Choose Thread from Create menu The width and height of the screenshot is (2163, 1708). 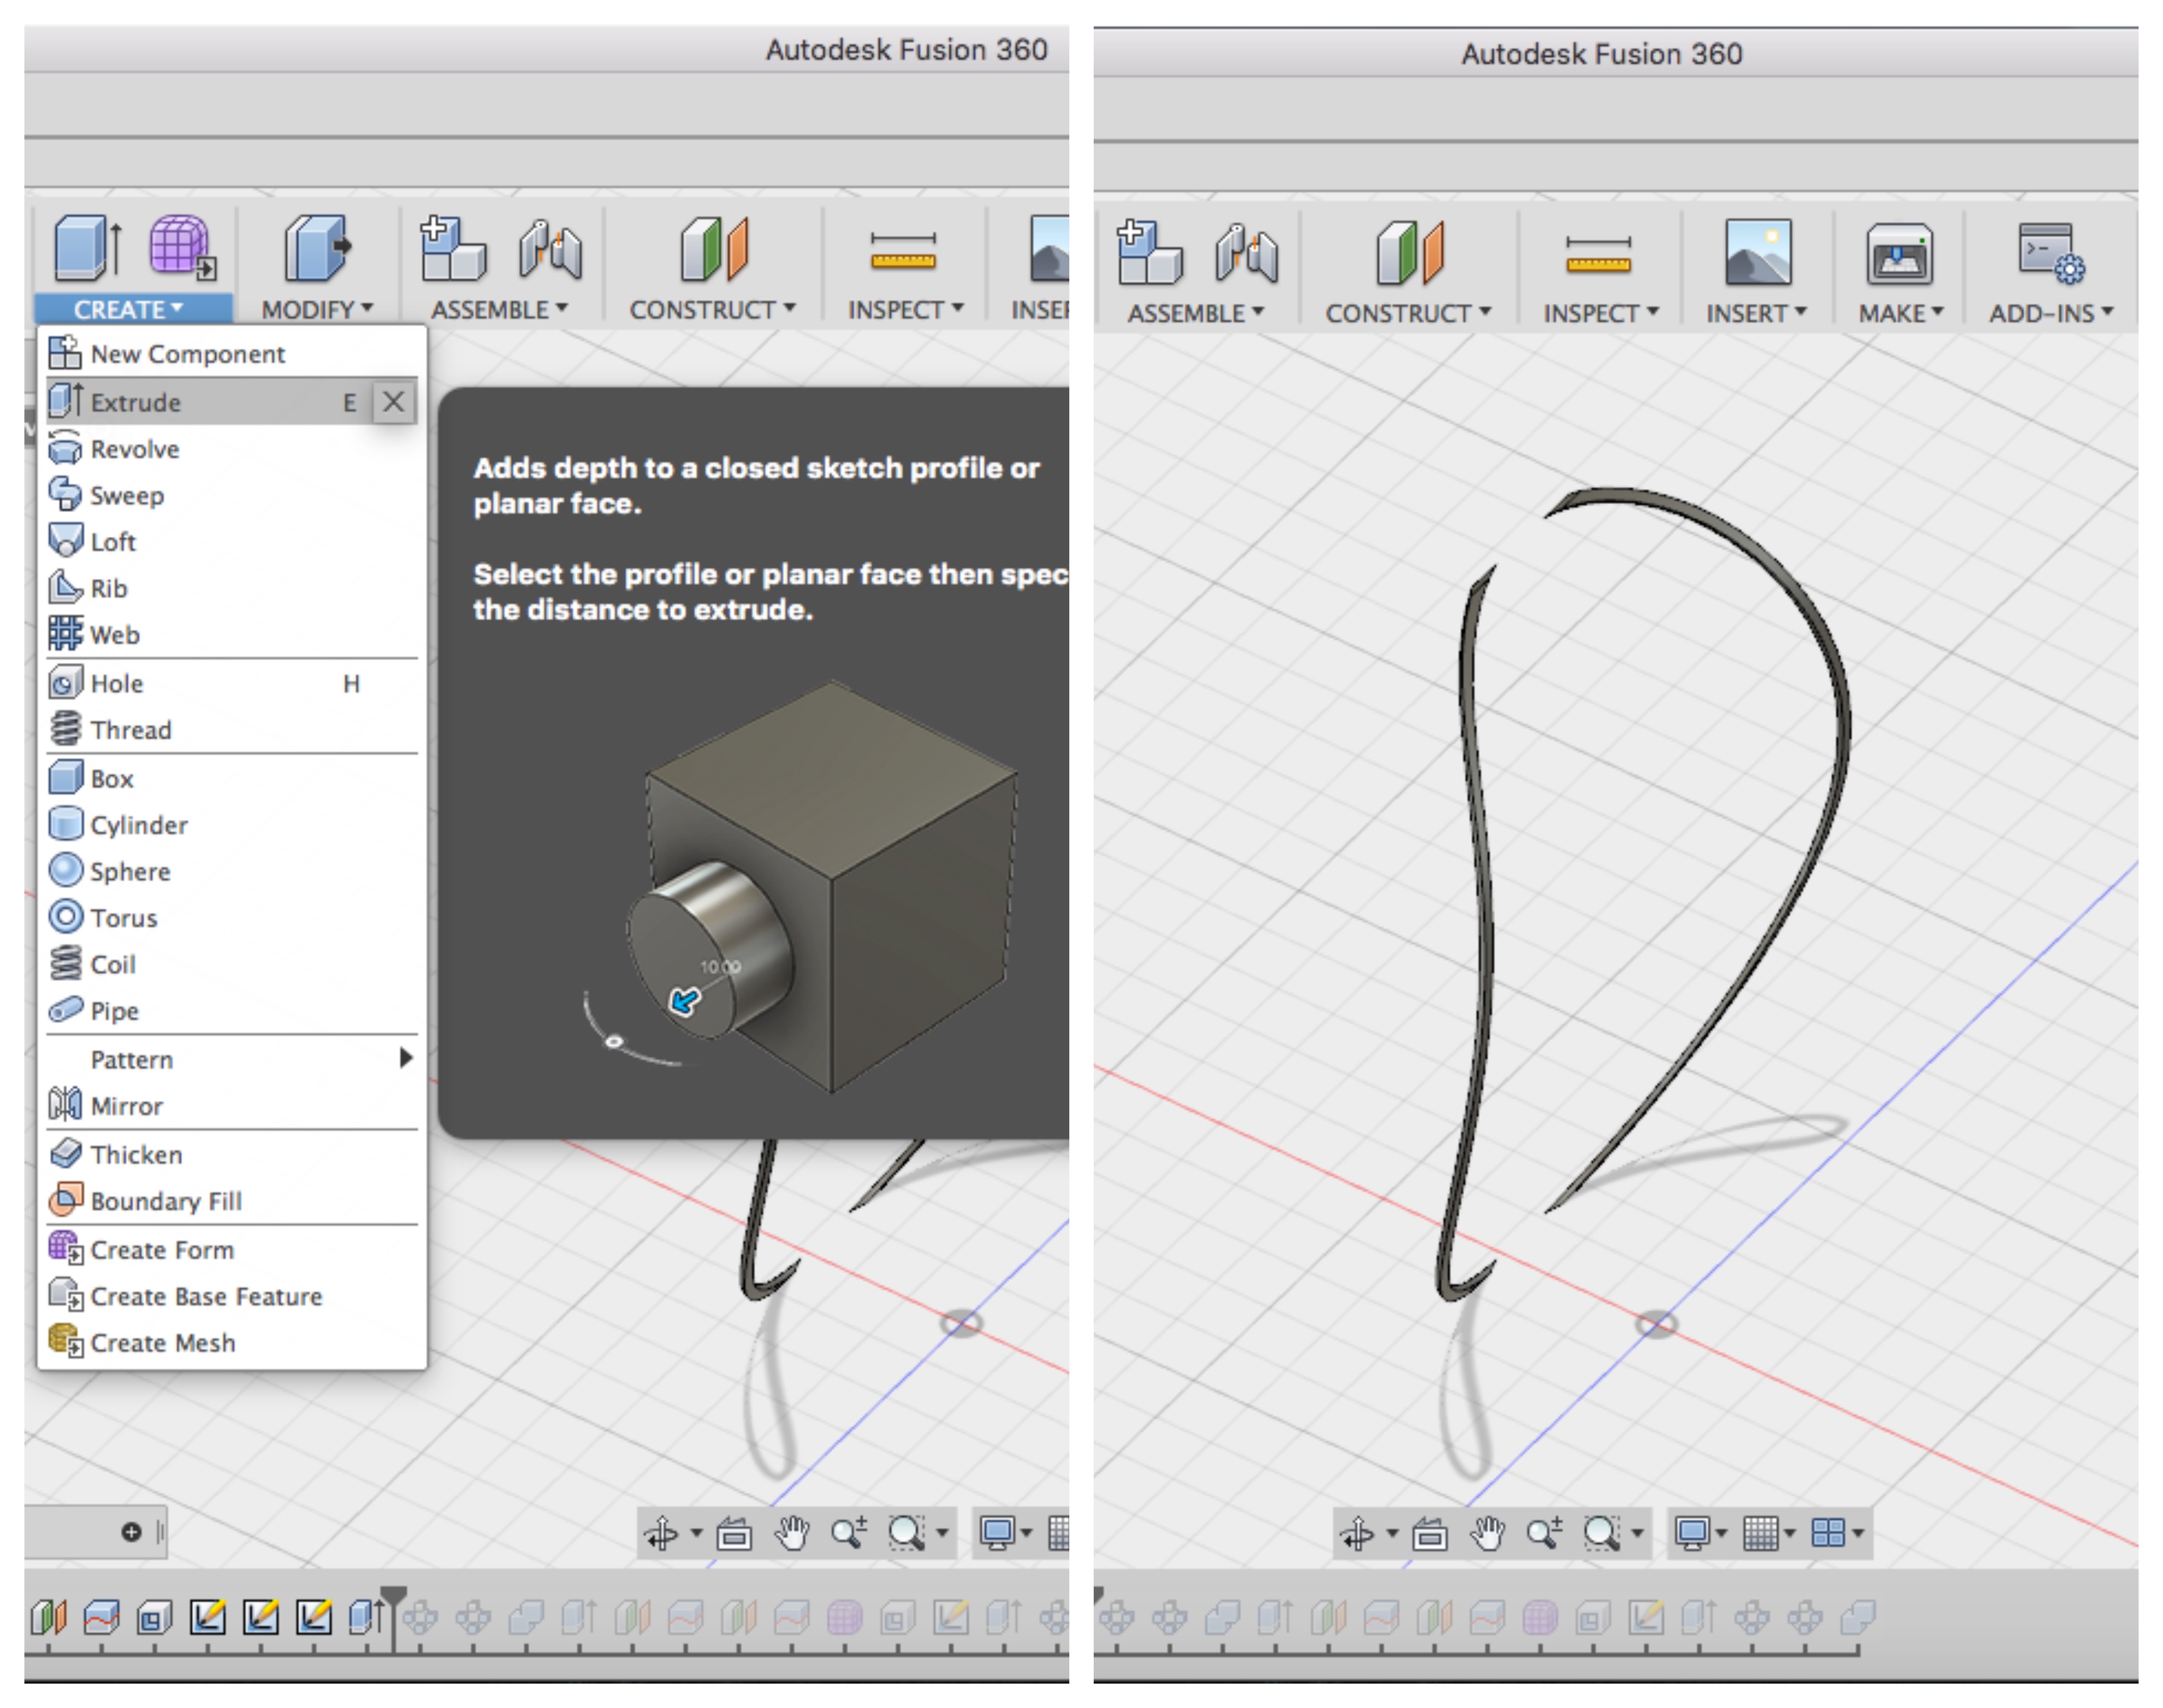pos(232,730)
